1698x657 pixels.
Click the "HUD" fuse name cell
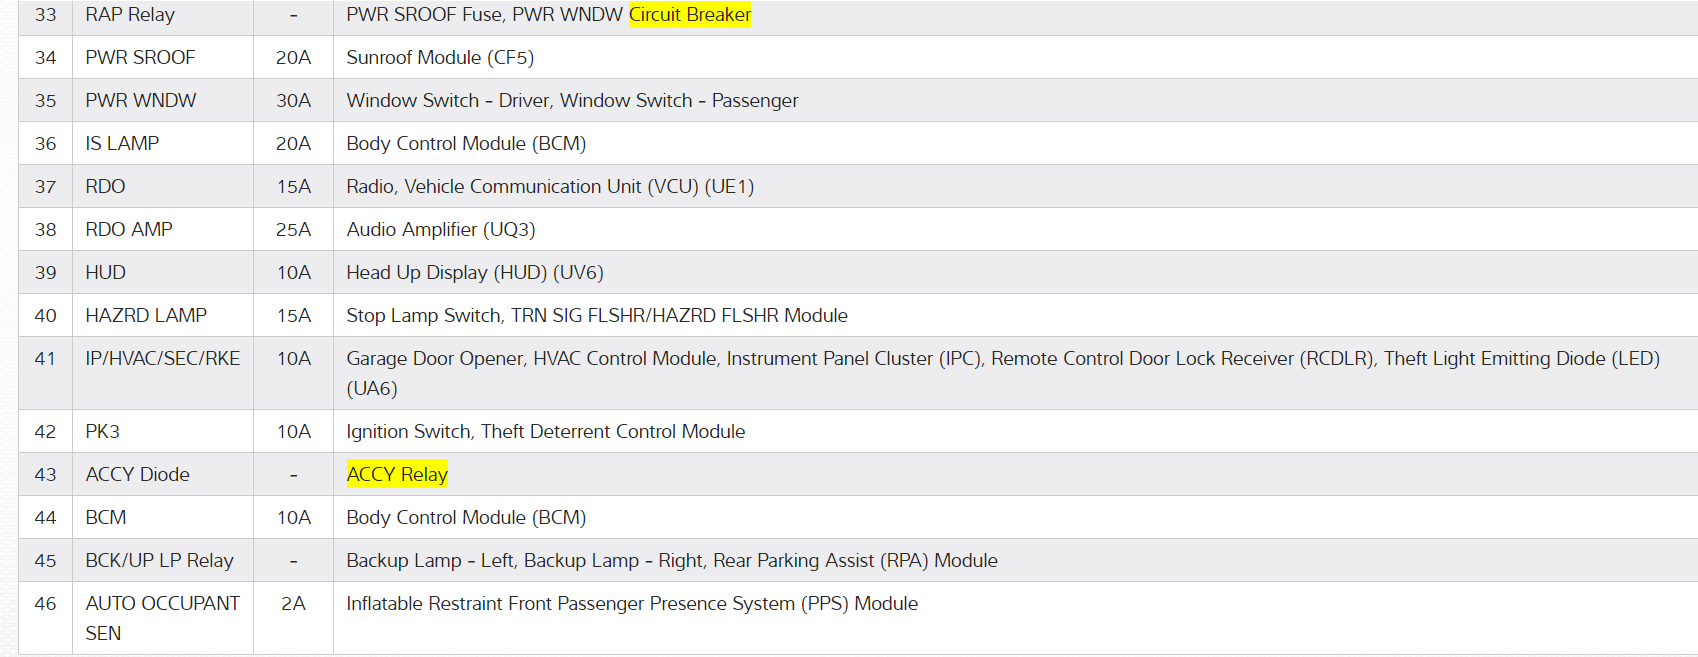click(x=106, y=273)
